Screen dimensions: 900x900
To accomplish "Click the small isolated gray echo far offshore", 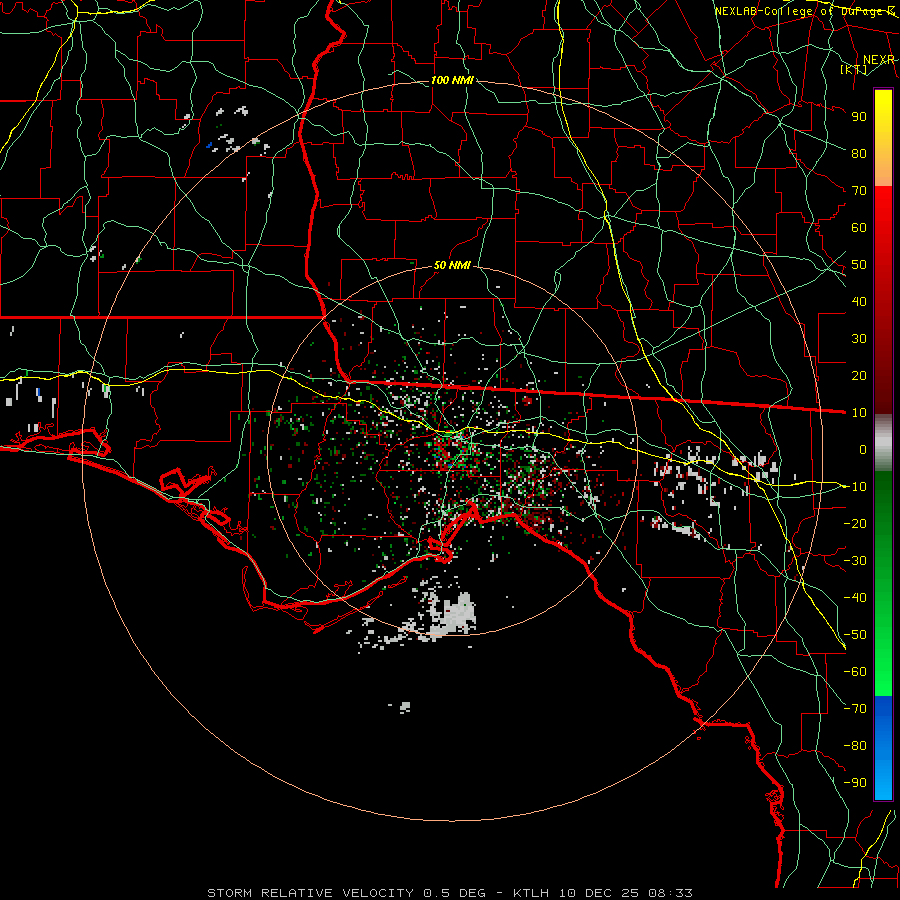I will tap(405, 707).
